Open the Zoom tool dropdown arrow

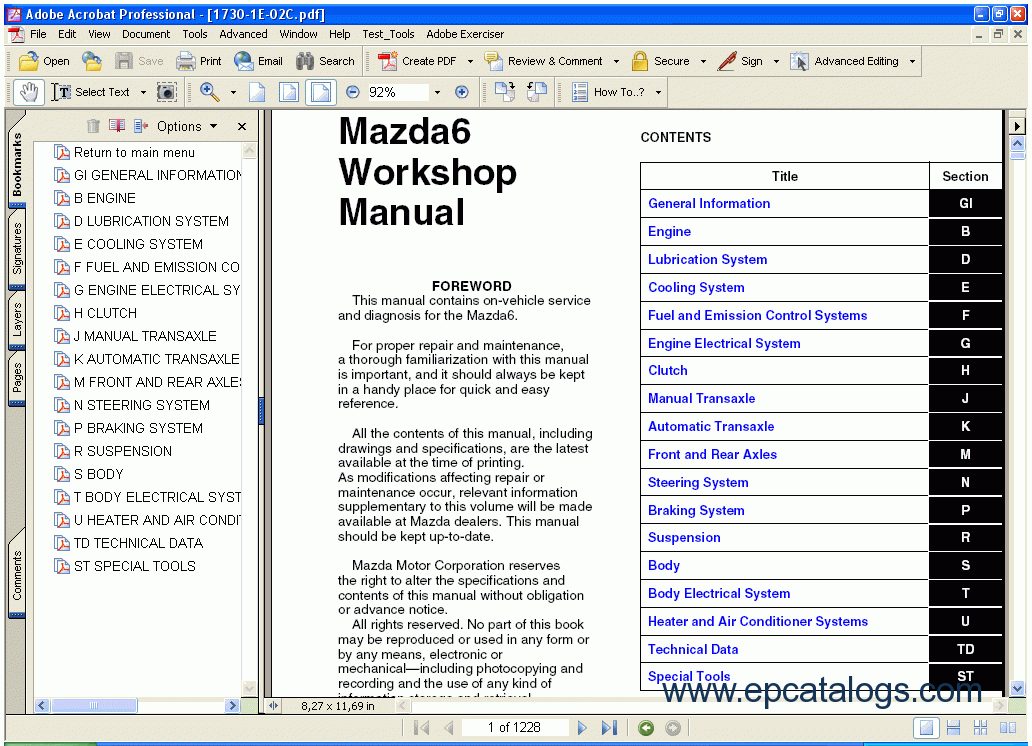click(x=233, y=92)
